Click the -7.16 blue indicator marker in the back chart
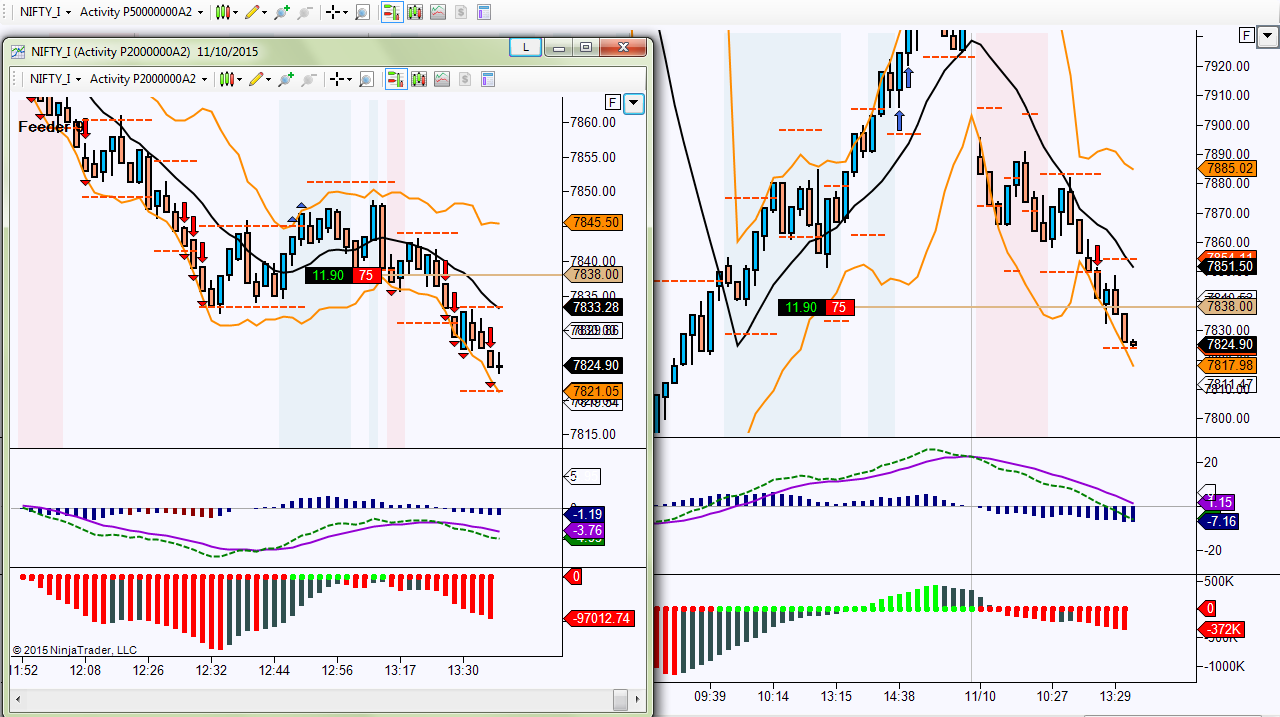Screen dimensions: 1280x717 (1219, 521)
